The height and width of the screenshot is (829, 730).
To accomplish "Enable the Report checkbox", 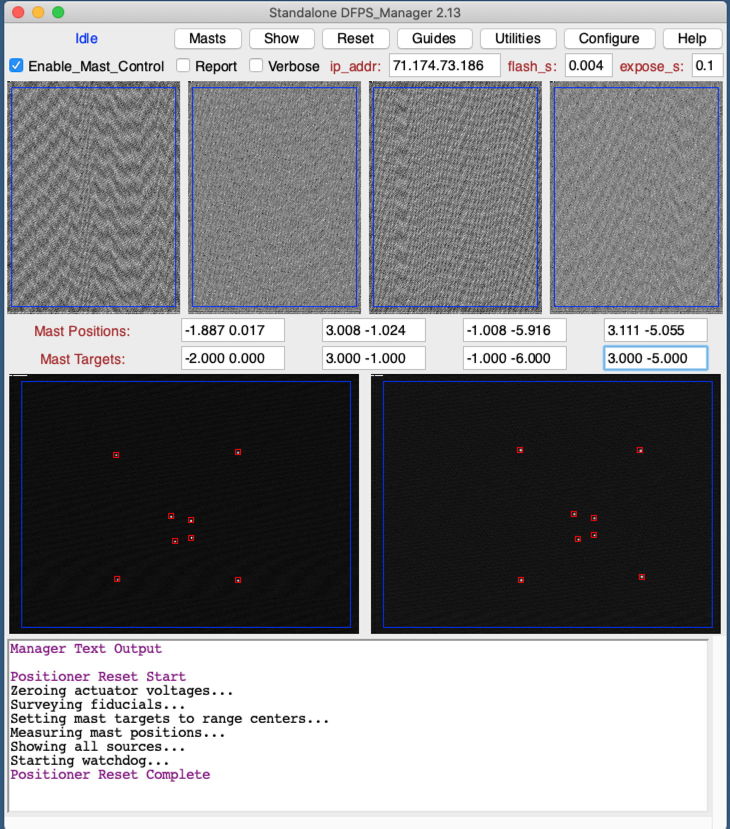I will [183, 66].
